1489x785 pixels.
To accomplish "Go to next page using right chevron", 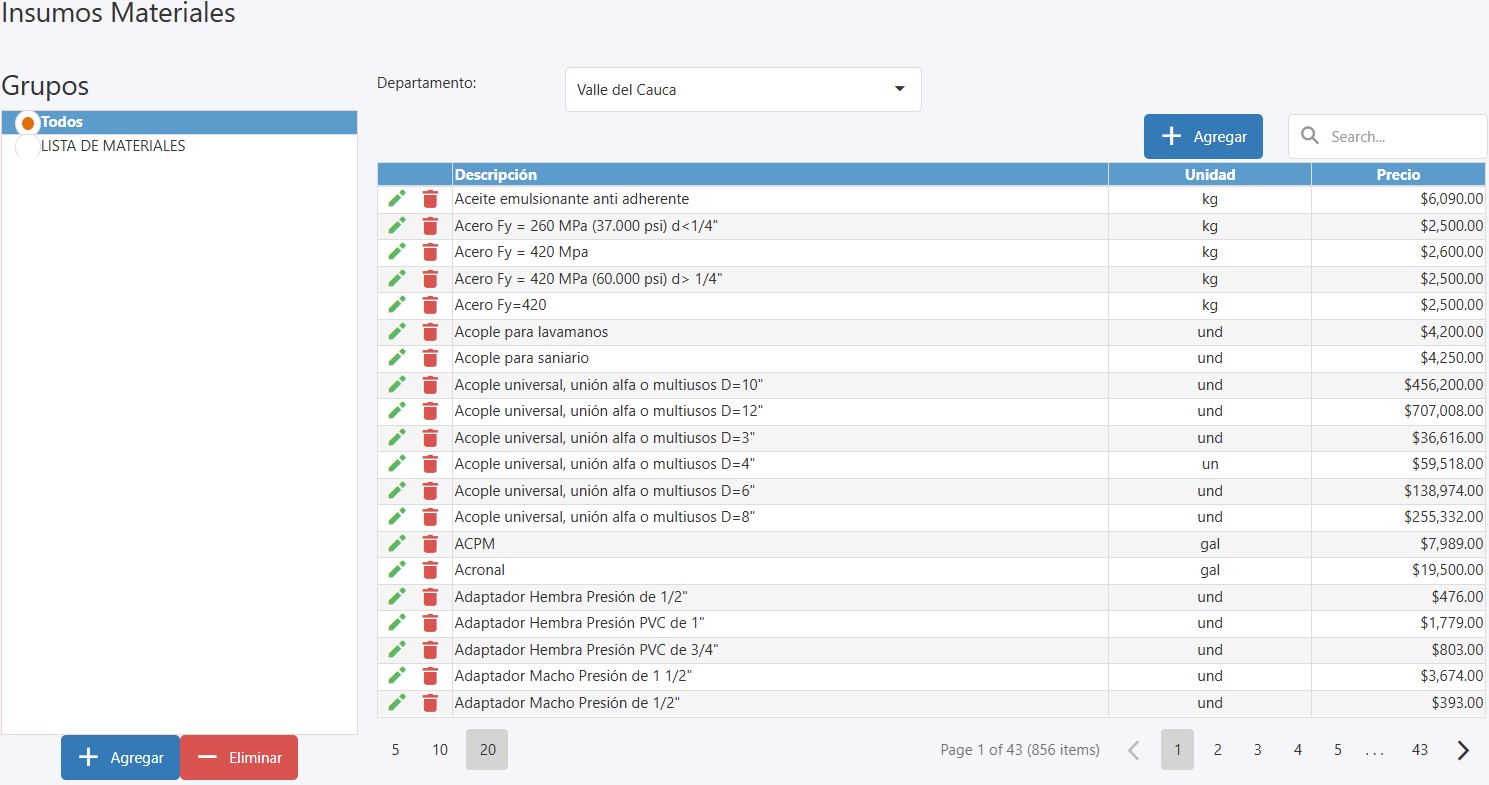I will (1463, 750).
